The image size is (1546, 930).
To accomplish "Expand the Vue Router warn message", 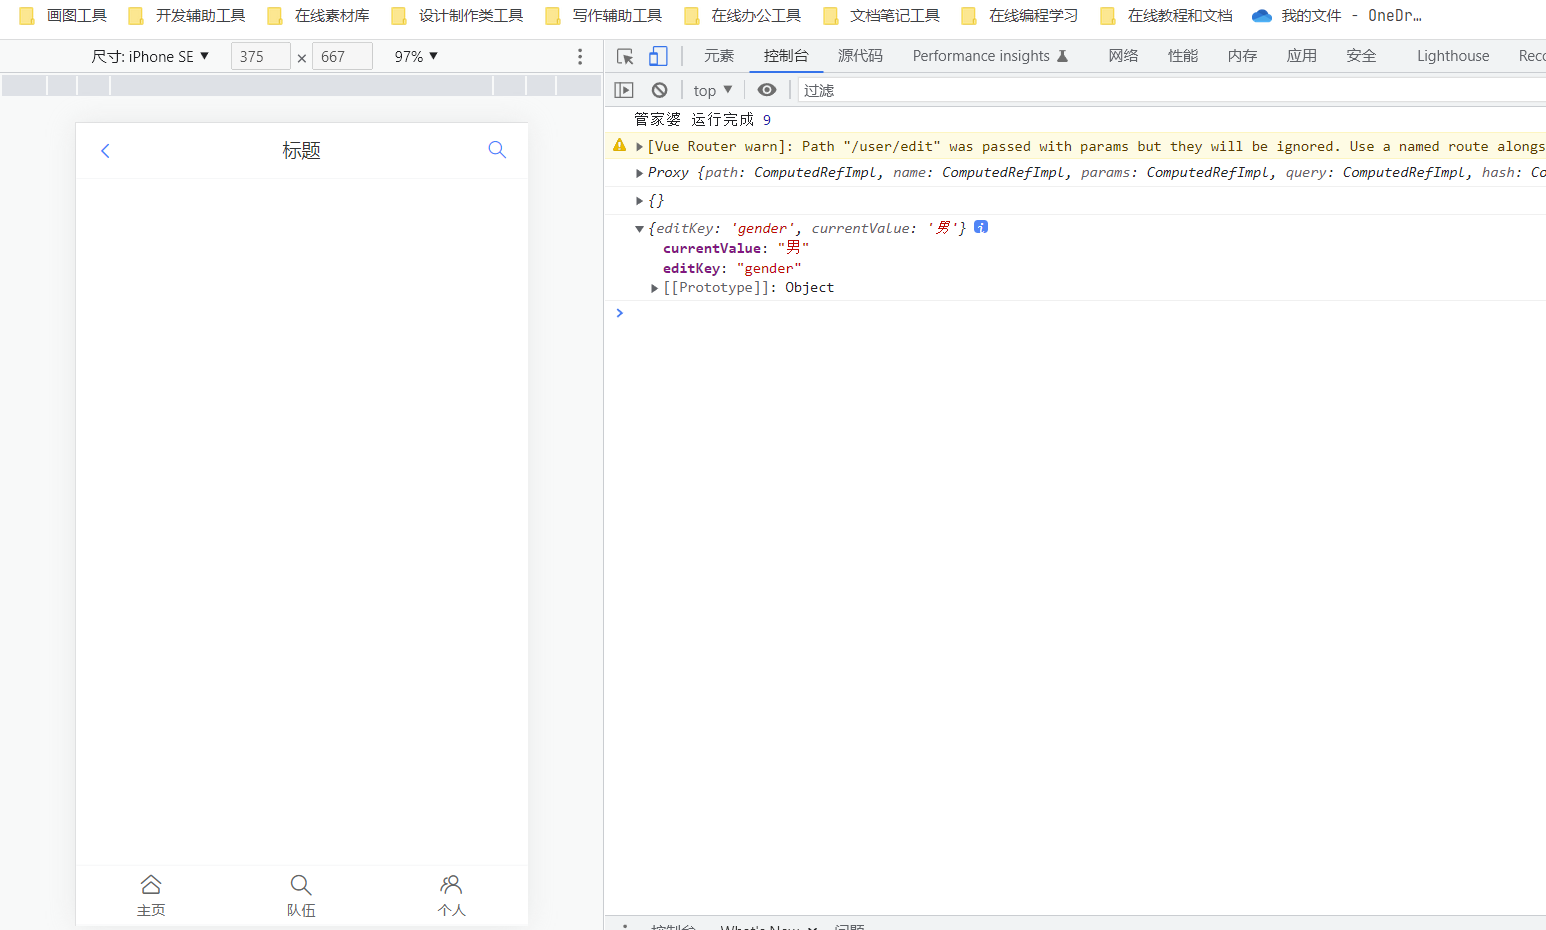I will click(x=639, y=147).
